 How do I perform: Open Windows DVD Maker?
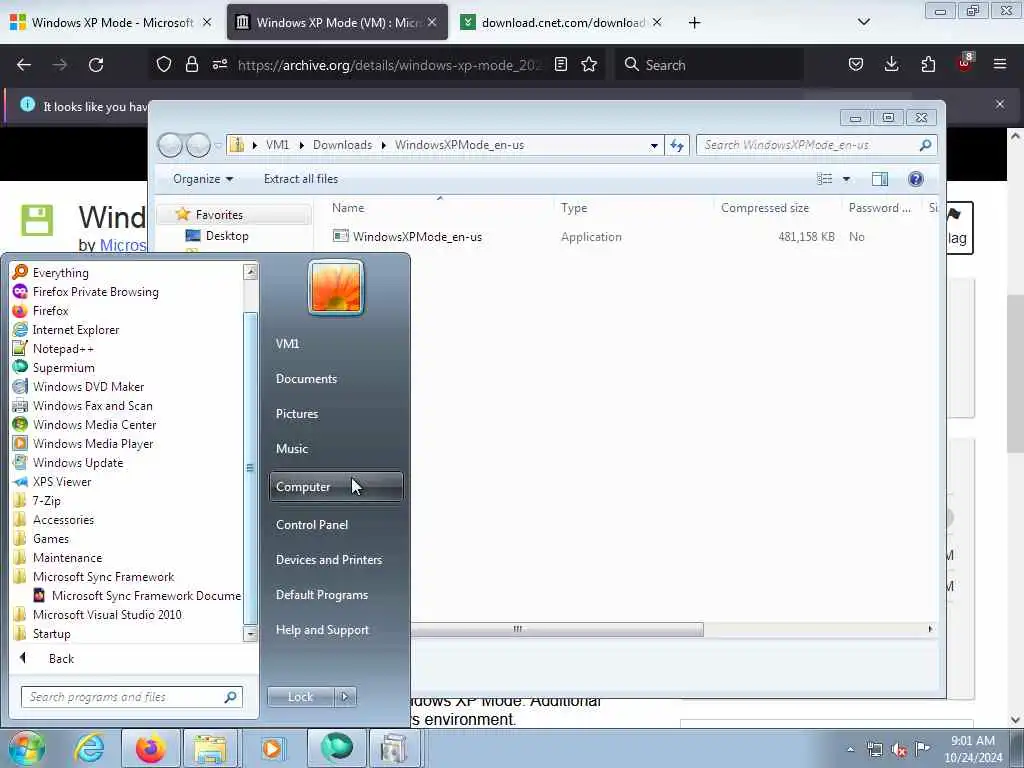point(88,387)
